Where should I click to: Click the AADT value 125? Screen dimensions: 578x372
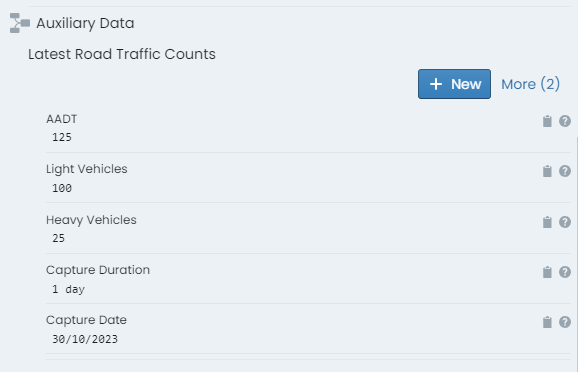pyautogui.click(x=62, y=137)
